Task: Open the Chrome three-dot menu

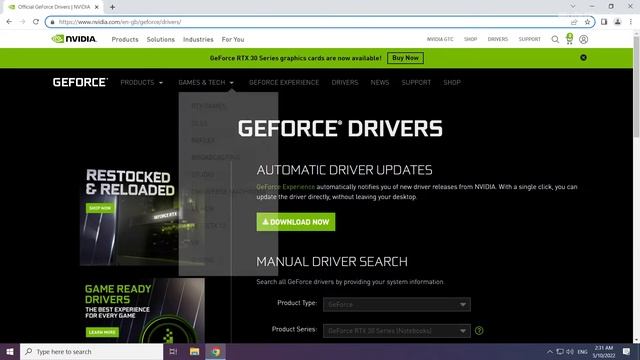Action: [x=631, y=22]
